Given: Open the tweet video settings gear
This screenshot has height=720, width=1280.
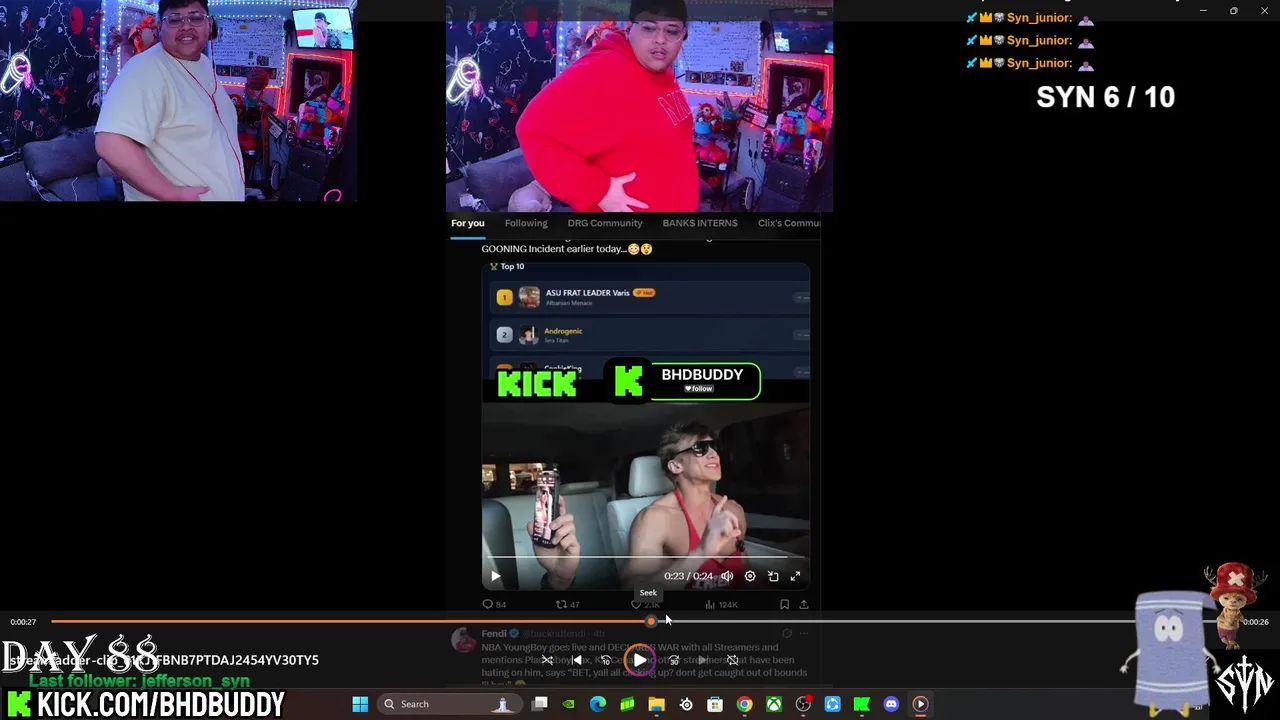Looking at the screenshot, I should tap(750, 576).
